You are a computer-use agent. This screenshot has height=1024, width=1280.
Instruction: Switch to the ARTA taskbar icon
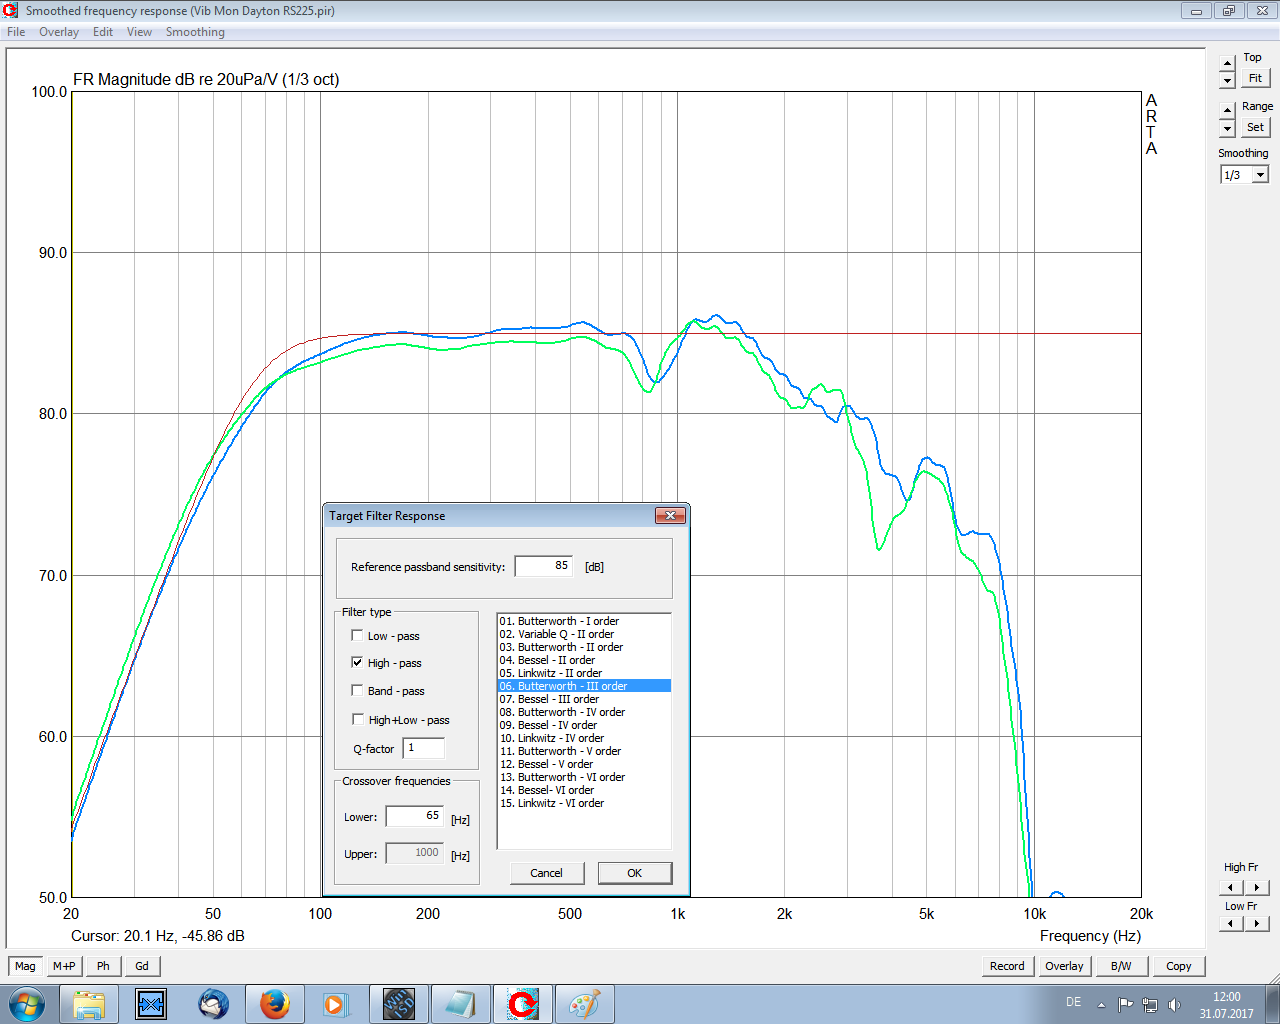click(522, 1004)
